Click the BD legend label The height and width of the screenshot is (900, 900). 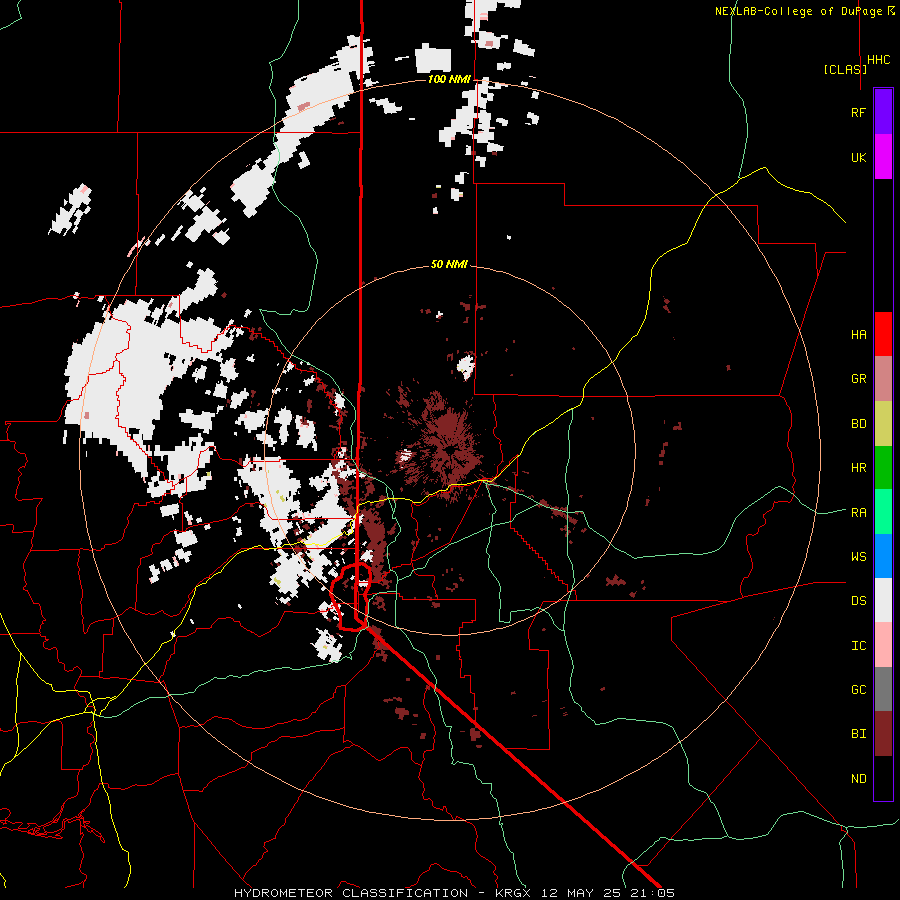coord(858,424)
